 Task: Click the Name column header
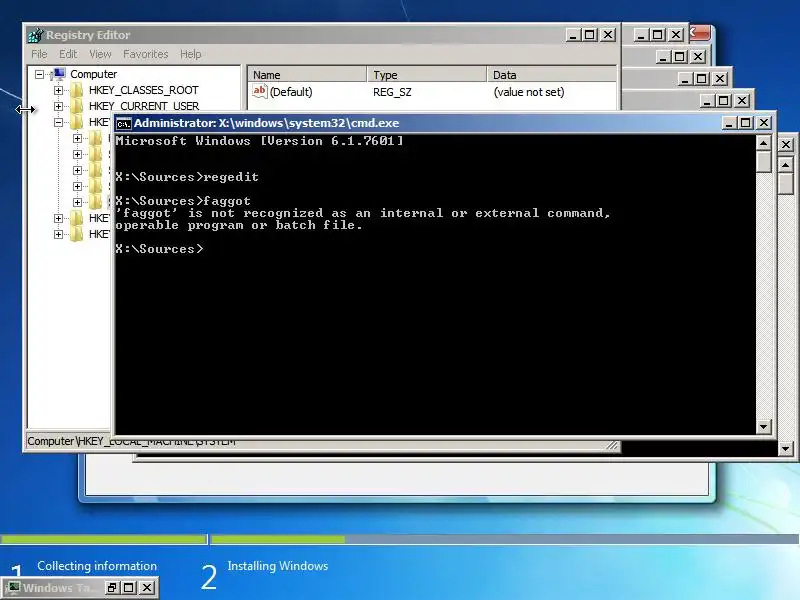tap(308, 74)
